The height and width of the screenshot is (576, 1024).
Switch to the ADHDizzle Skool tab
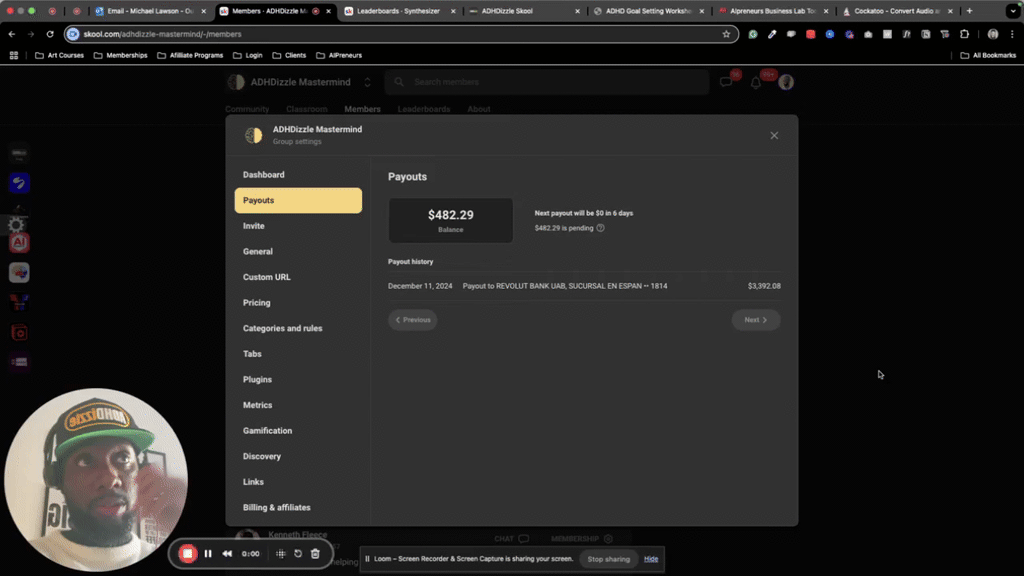522,11
